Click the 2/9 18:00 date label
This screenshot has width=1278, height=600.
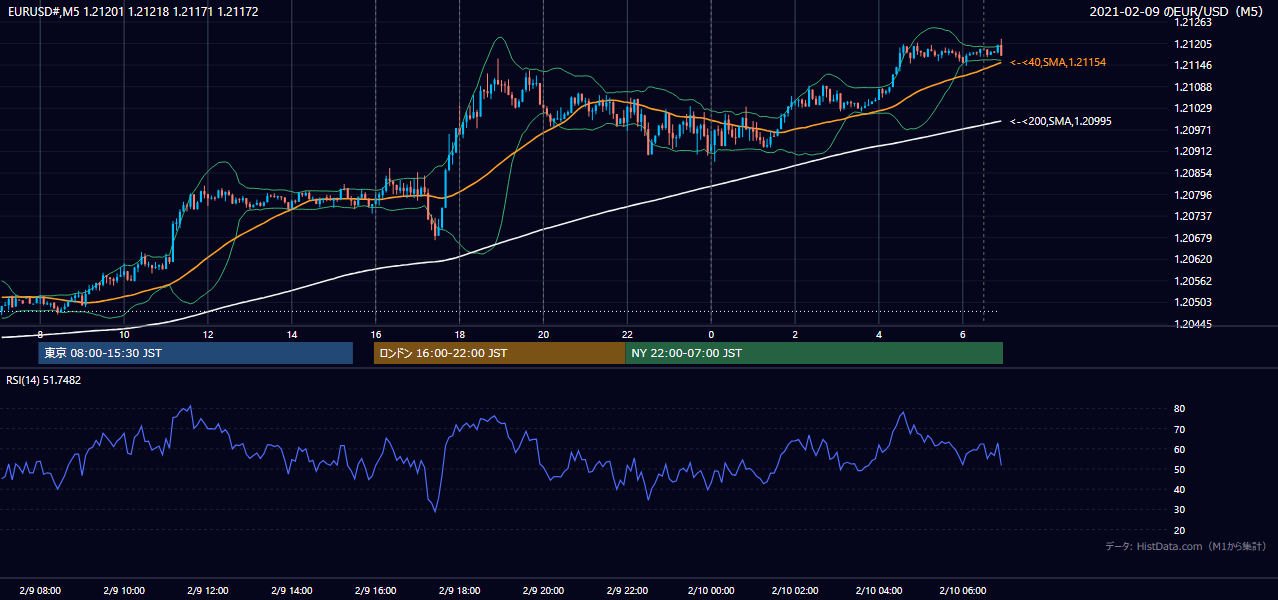(x=460, y=591)
